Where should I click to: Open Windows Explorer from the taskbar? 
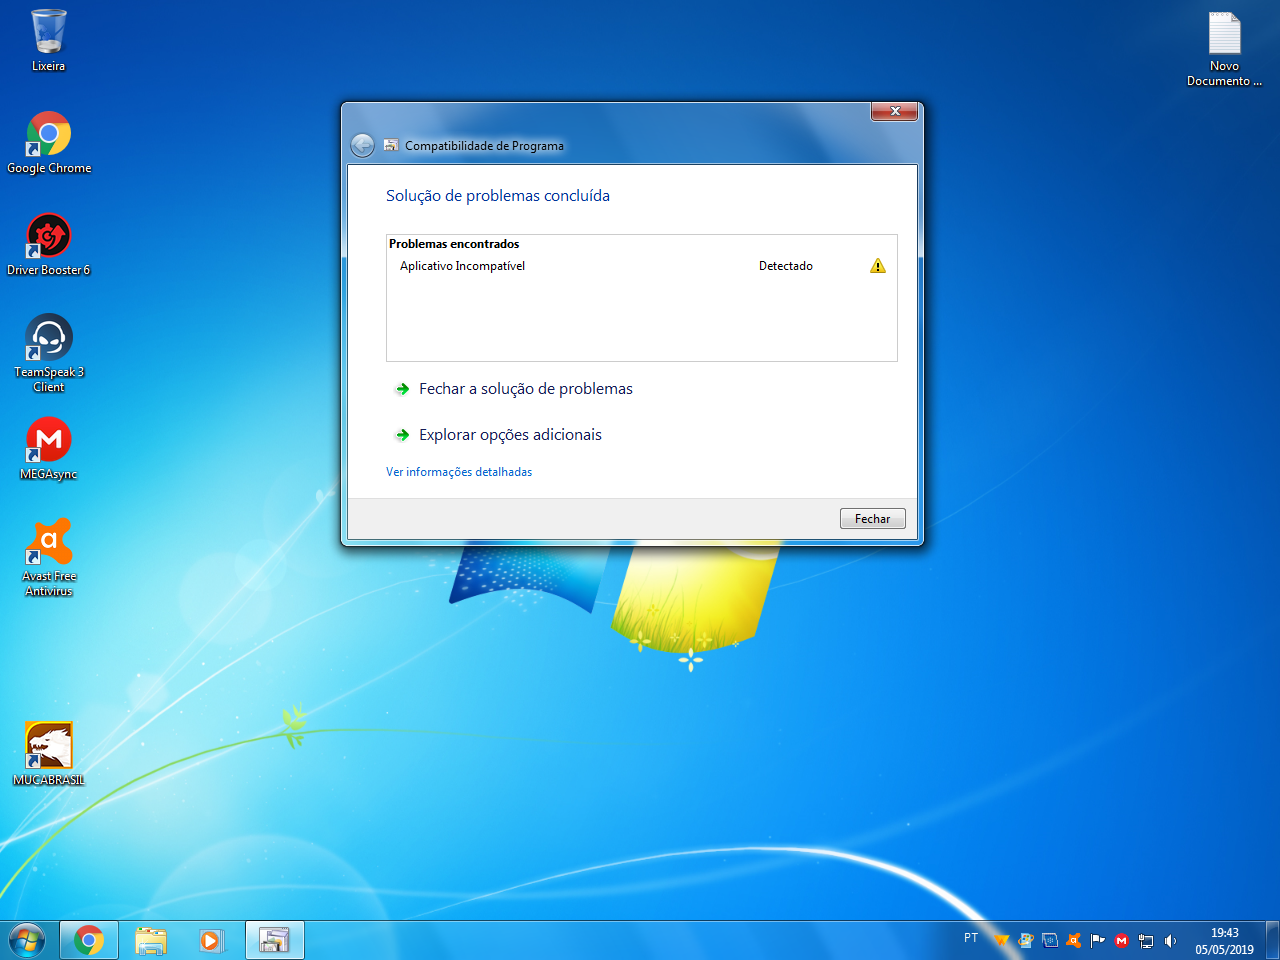151,940
